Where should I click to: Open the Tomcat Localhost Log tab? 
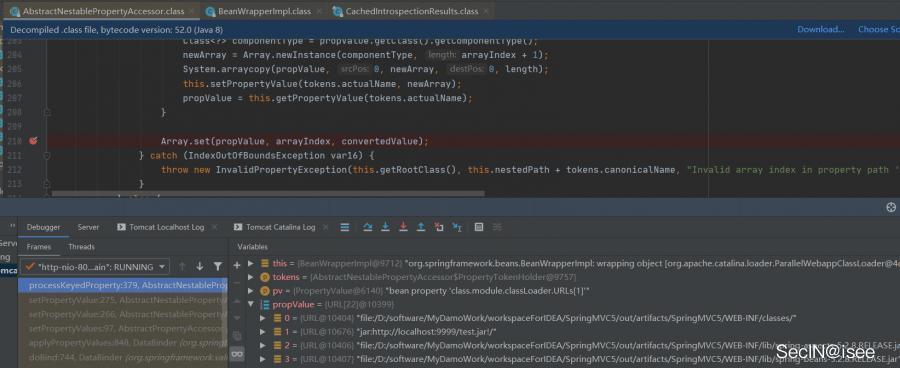pyautogui.click(x=166, y=227)
